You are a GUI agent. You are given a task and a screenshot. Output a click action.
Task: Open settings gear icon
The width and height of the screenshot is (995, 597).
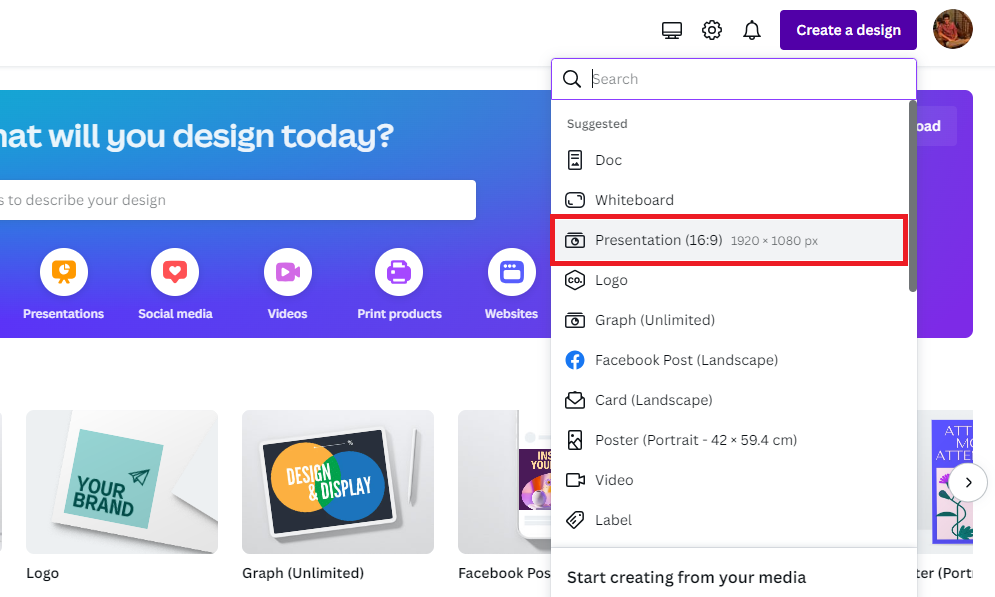click(712, 30)
